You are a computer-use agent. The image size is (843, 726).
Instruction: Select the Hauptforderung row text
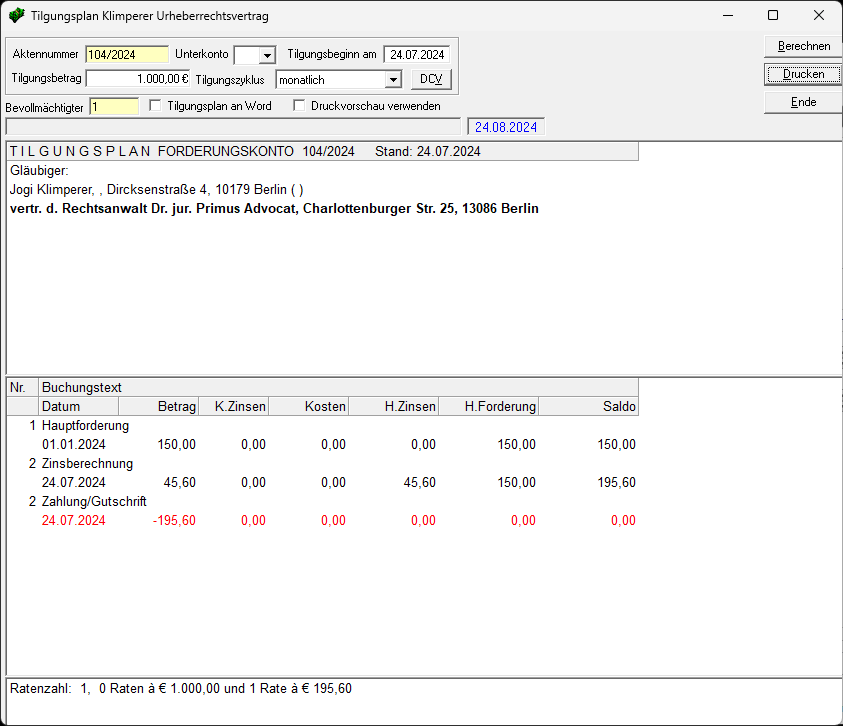point(85,425)
